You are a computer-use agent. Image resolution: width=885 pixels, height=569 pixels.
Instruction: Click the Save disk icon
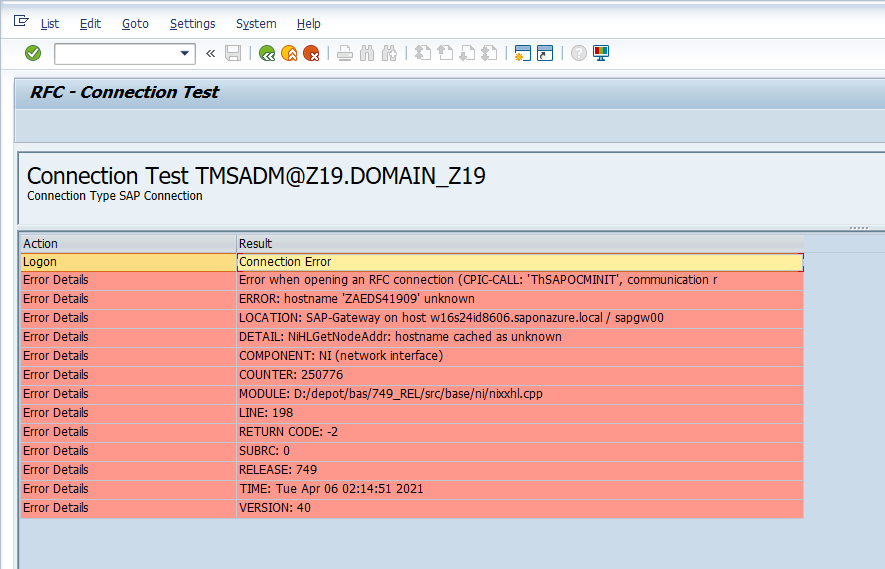pyautogui.click(x=233, y=53)
